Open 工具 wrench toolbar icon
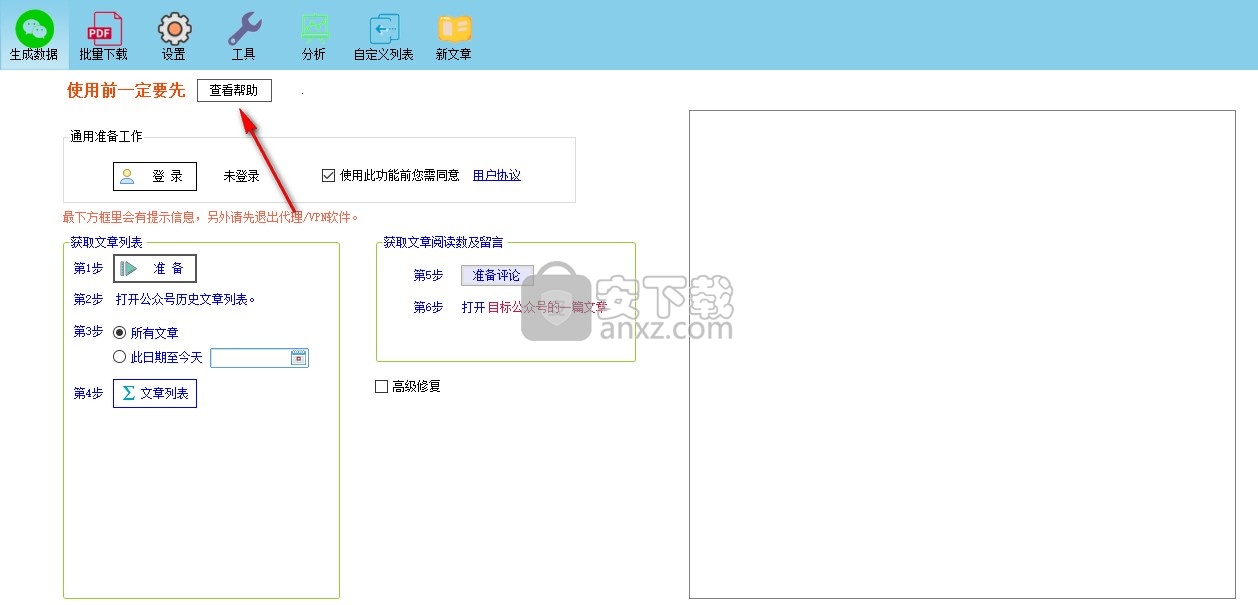 pos(244,36)
